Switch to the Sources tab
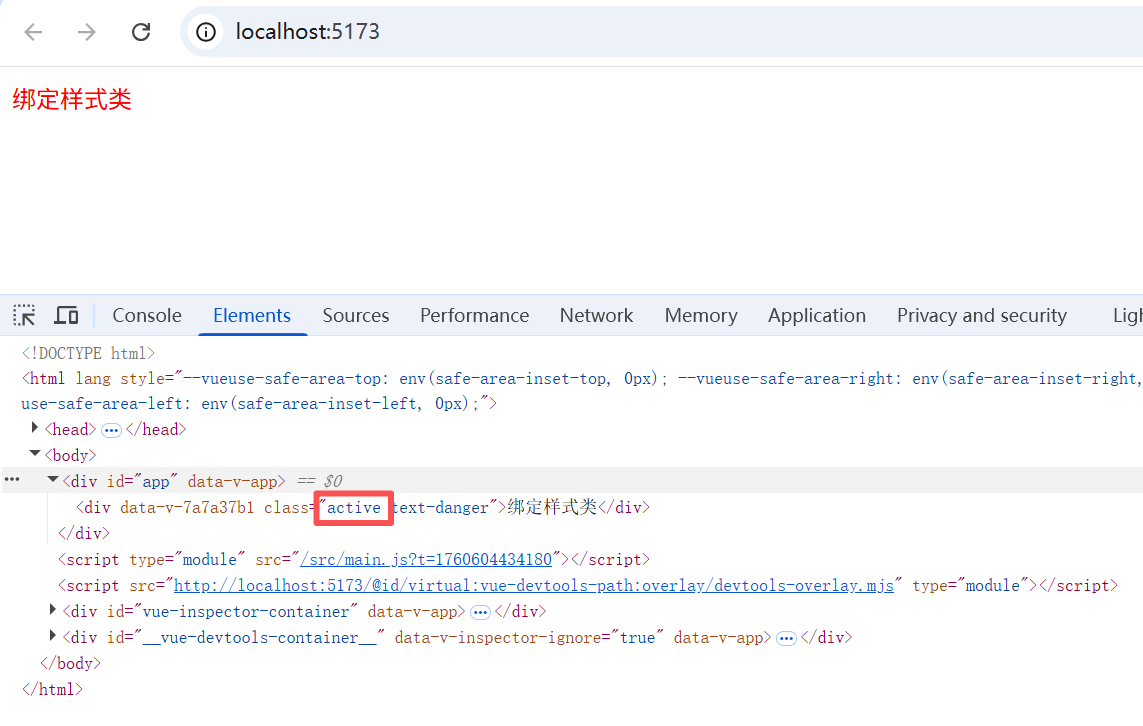 (356, 315)
